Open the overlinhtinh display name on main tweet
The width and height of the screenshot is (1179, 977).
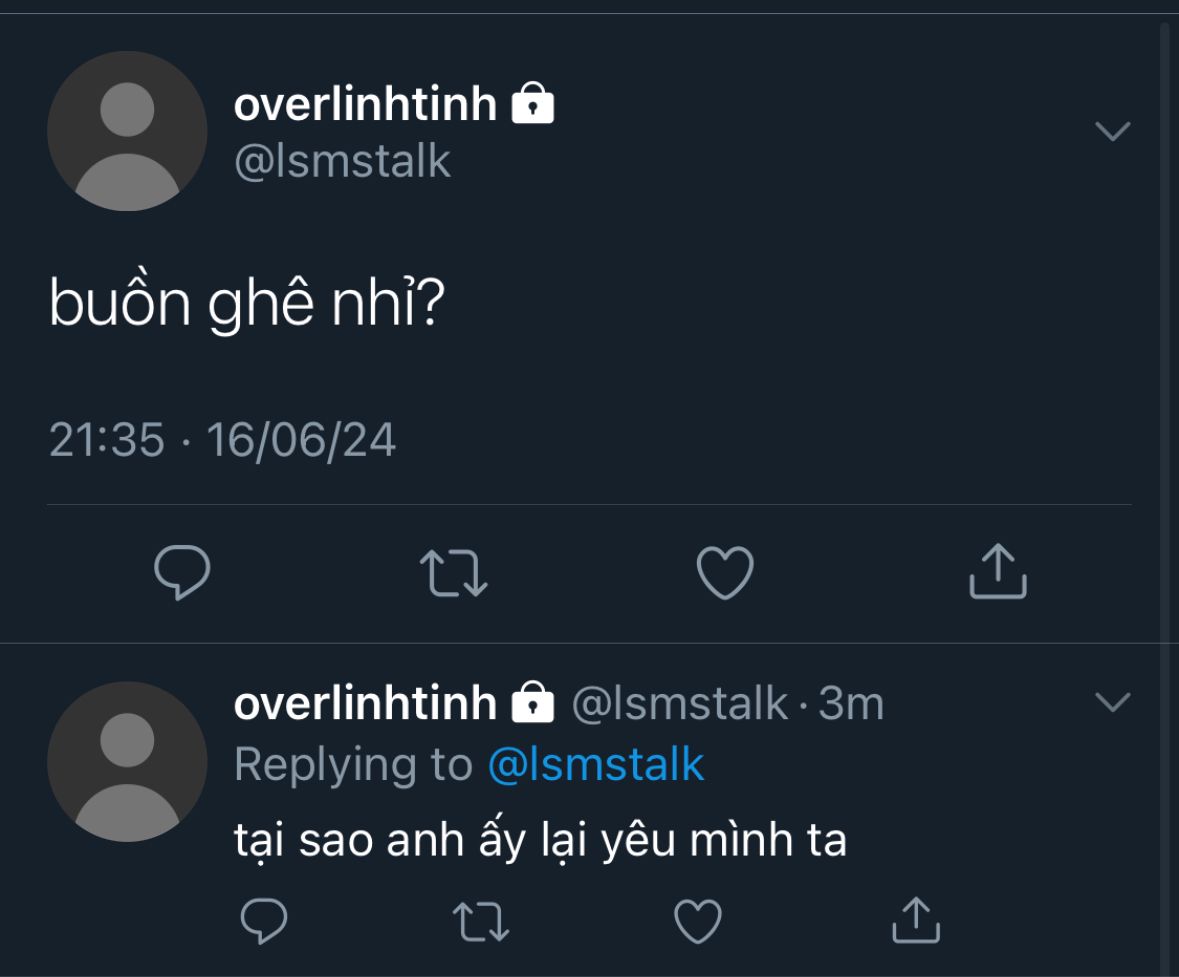(x=365, y=103)
